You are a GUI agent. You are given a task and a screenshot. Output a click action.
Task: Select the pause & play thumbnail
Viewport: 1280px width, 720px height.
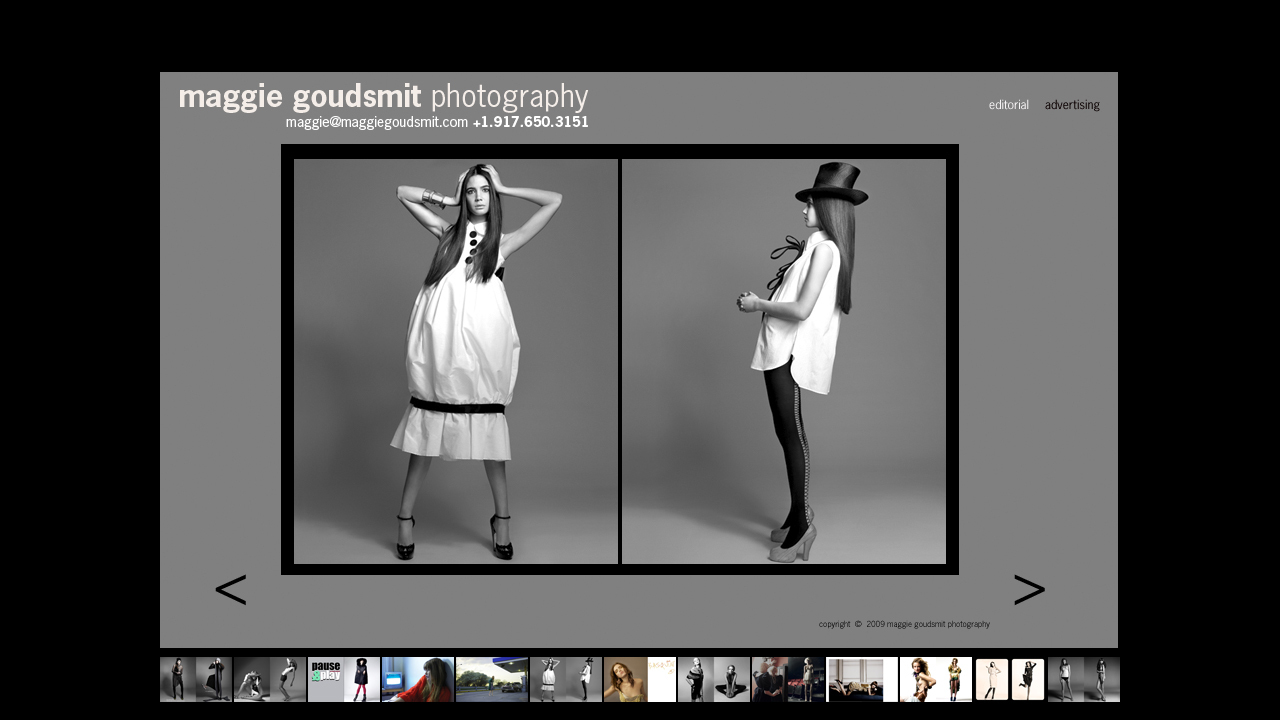[x=344, y=680]
